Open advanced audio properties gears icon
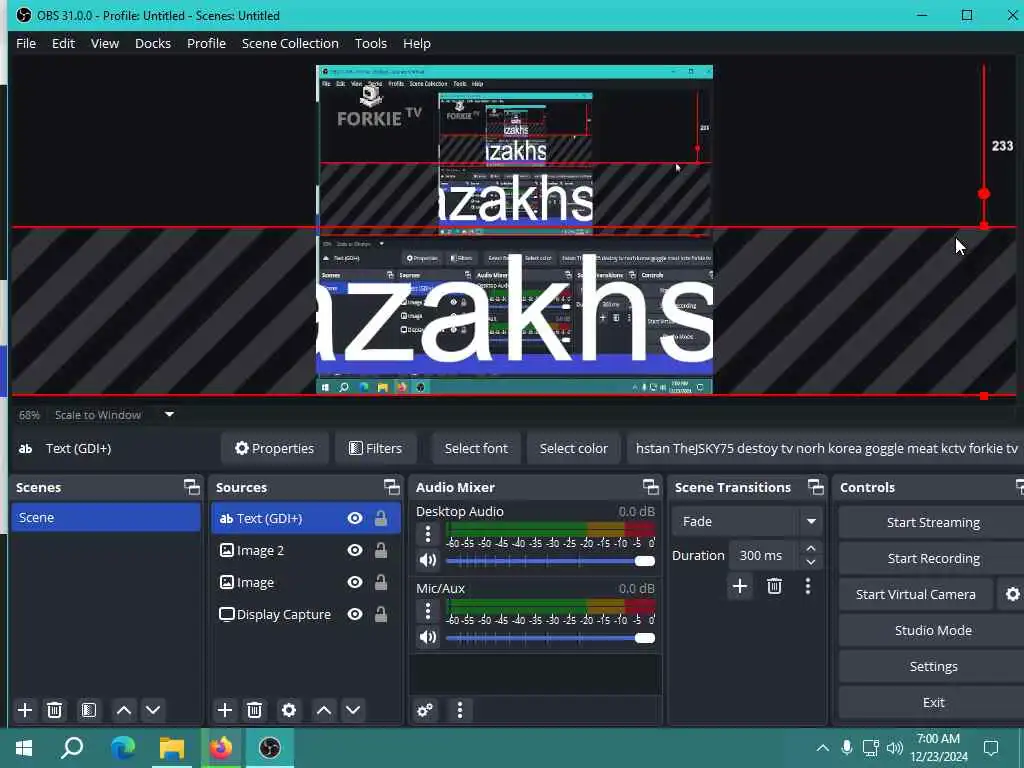This screenshot has width=1024, height=768. 425,710
